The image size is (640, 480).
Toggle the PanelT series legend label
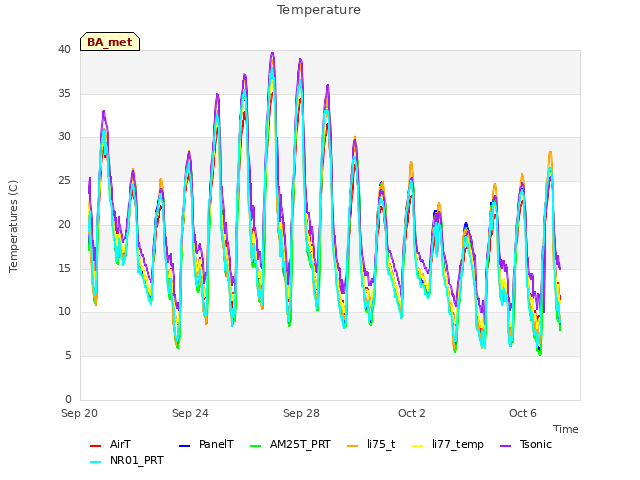(216, 444)
